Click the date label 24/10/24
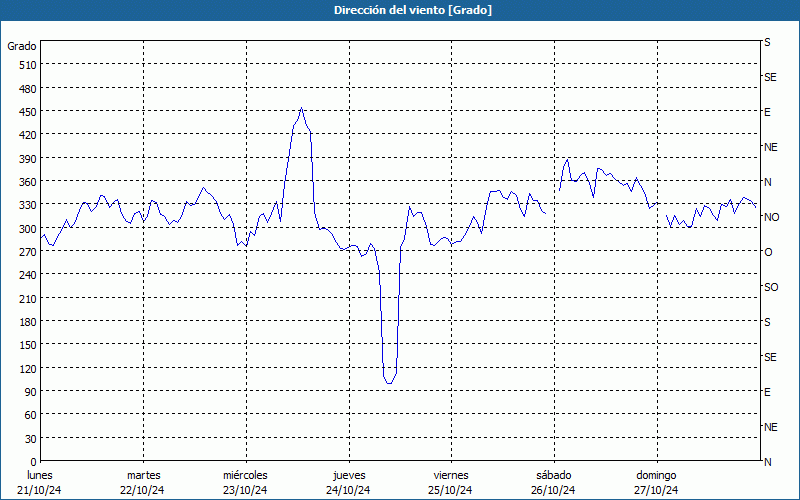 tap(348, 490)
